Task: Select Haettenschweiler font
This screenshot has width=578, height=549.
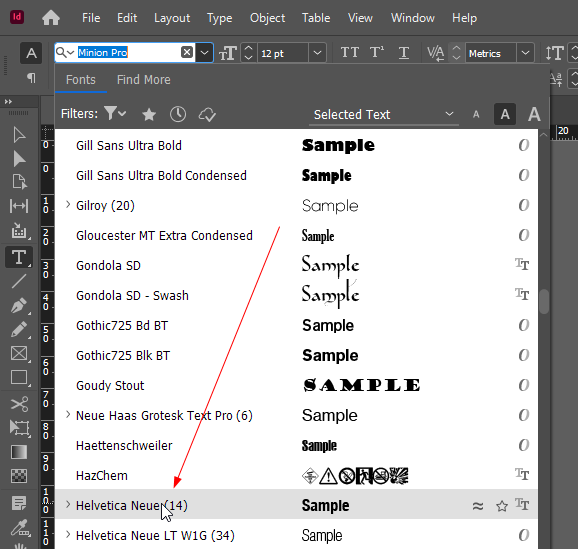Action: point(296,445)
